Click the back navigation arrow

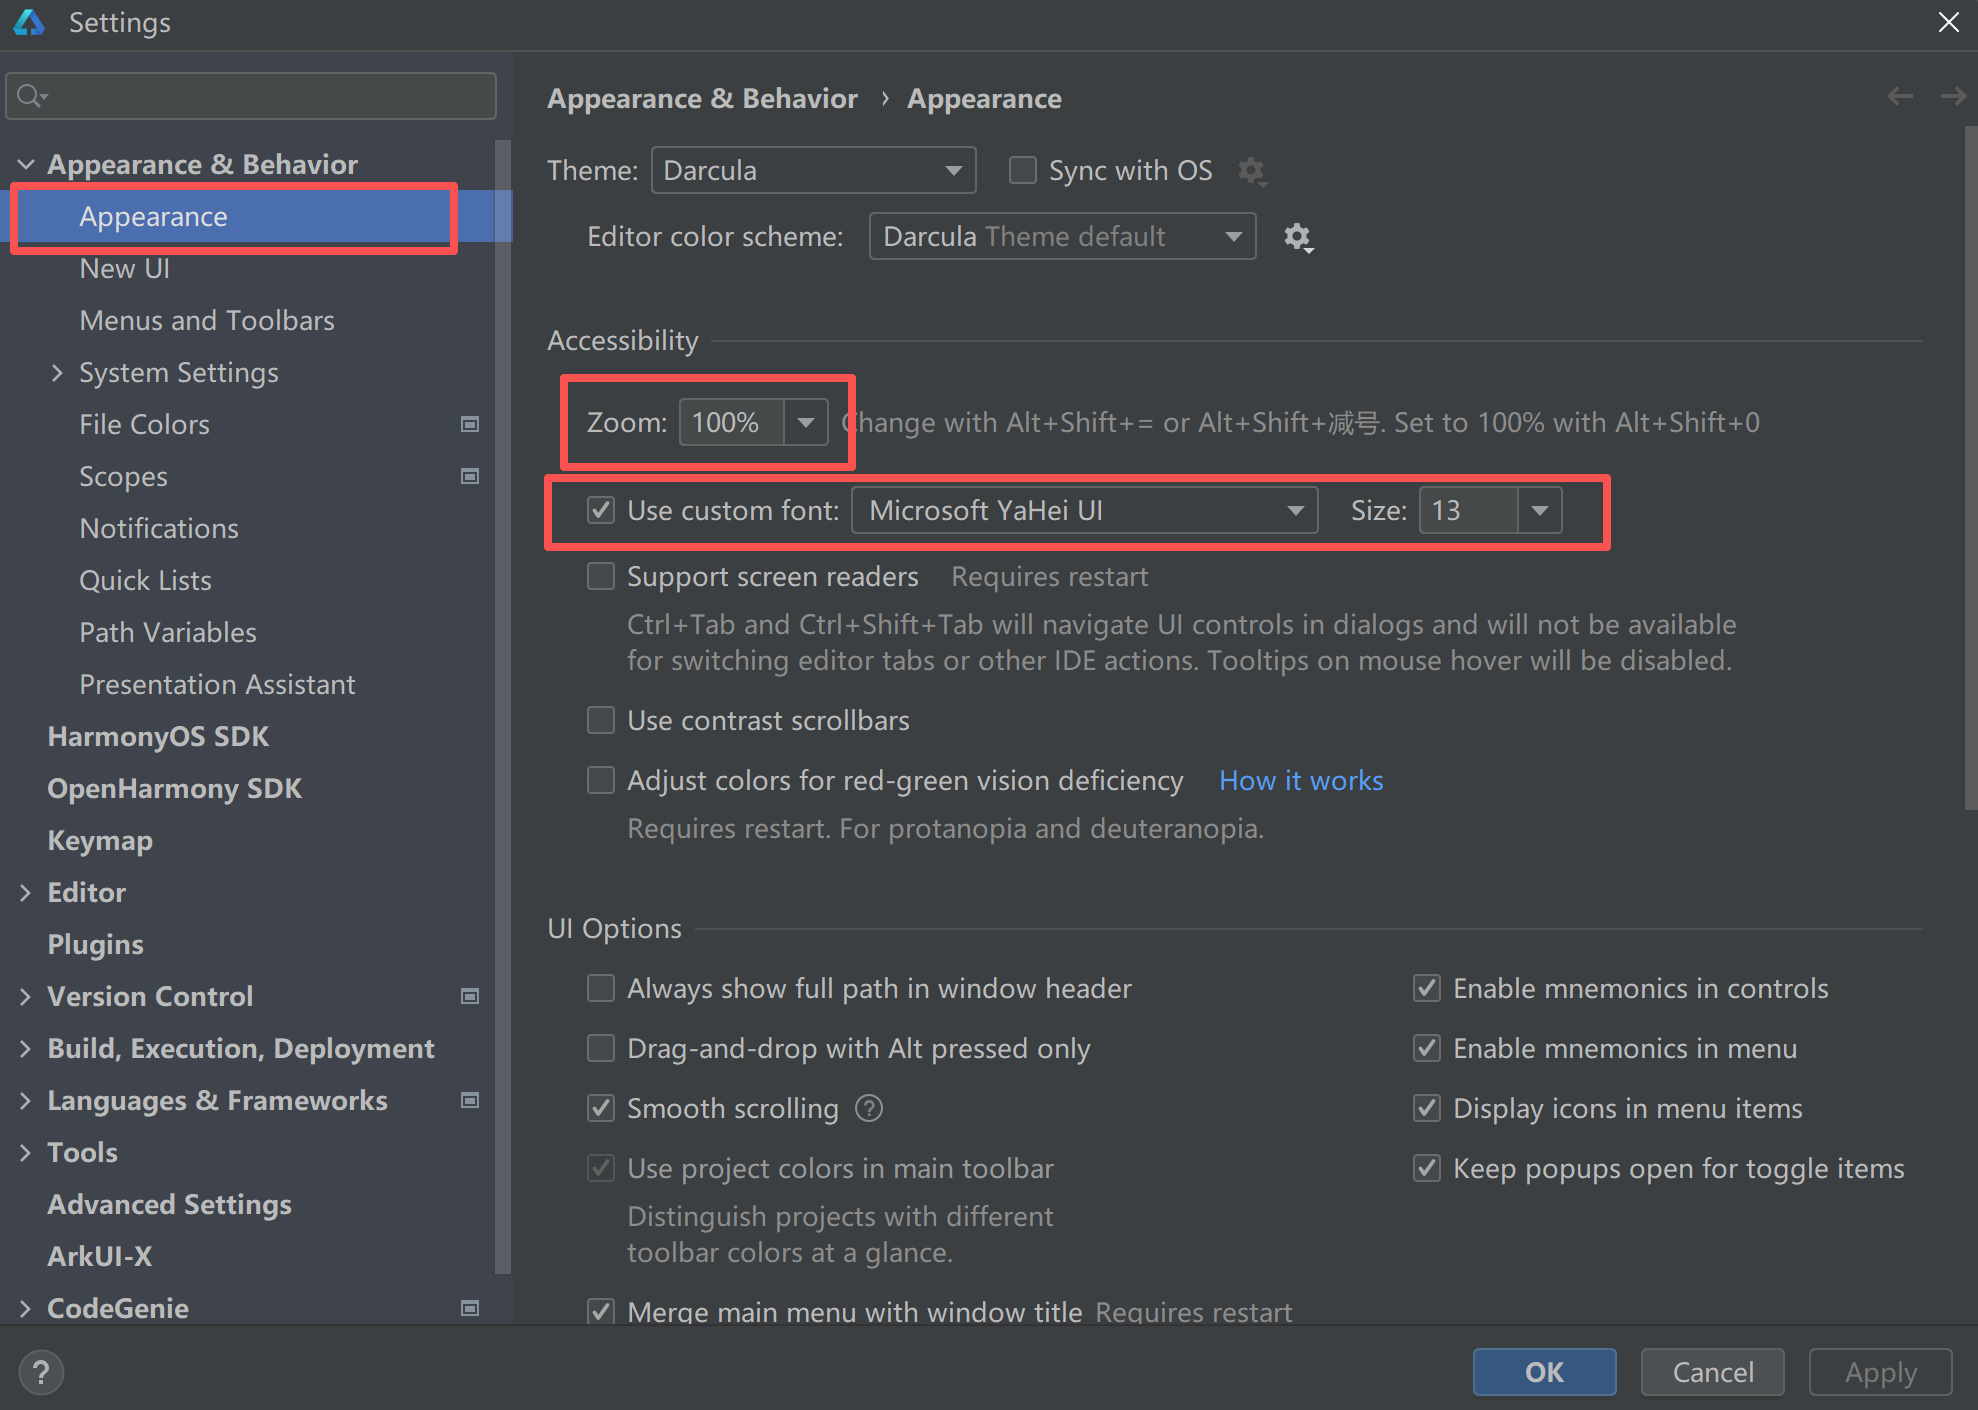pyautogui.click(x=1899, y=97)
